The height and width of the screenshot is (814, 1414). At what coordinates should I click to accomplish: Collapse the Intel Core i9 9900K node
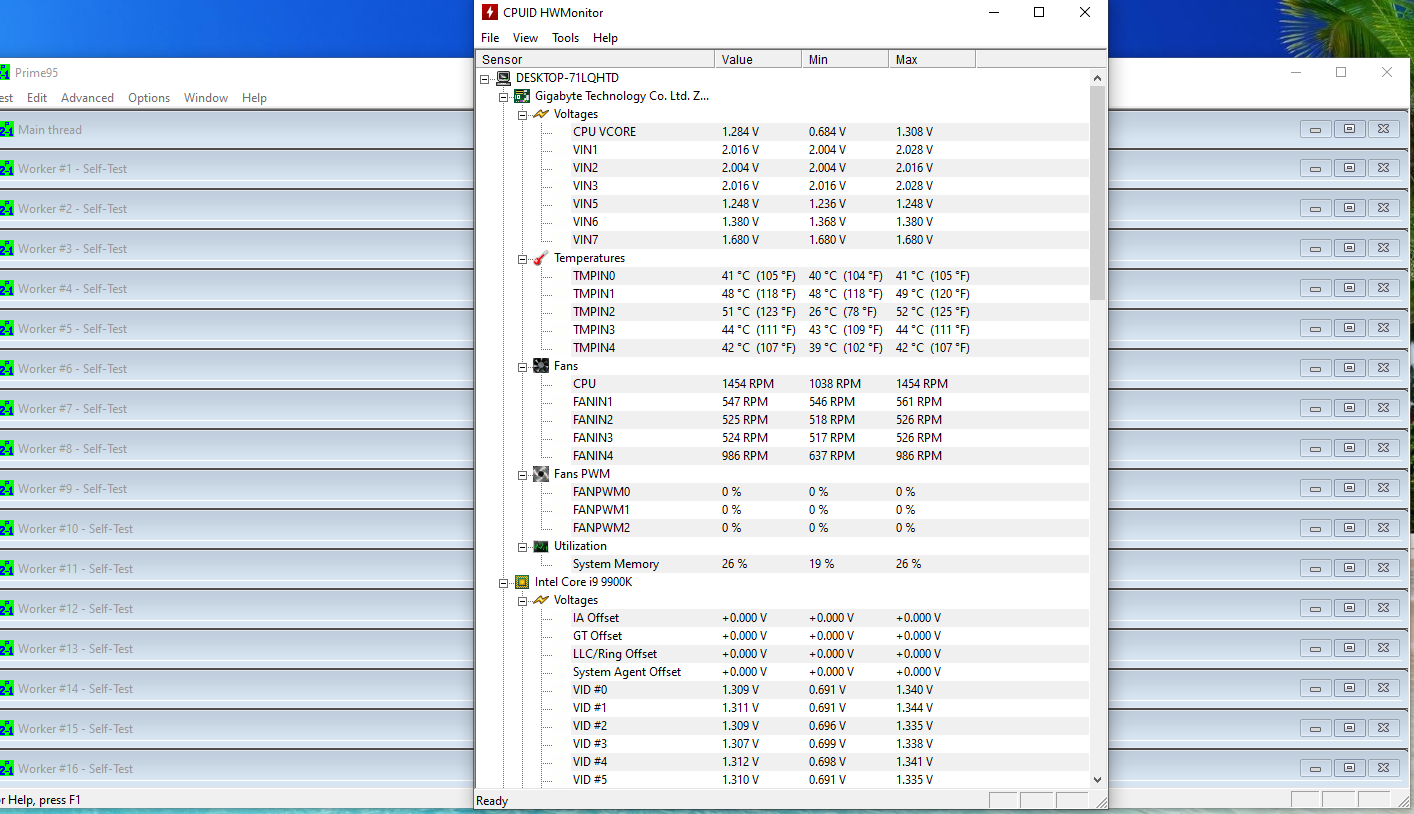(x=504, y=582)
